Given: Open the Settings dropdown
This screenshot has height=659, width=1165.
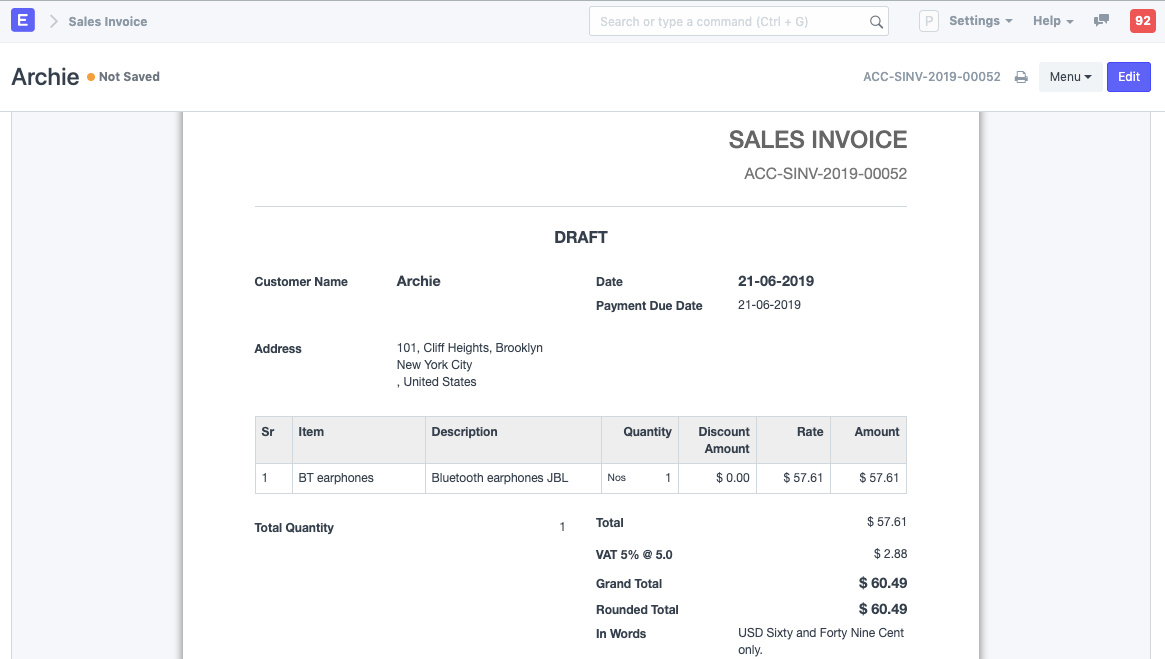Looking at the screenshot, I should 980,20.
